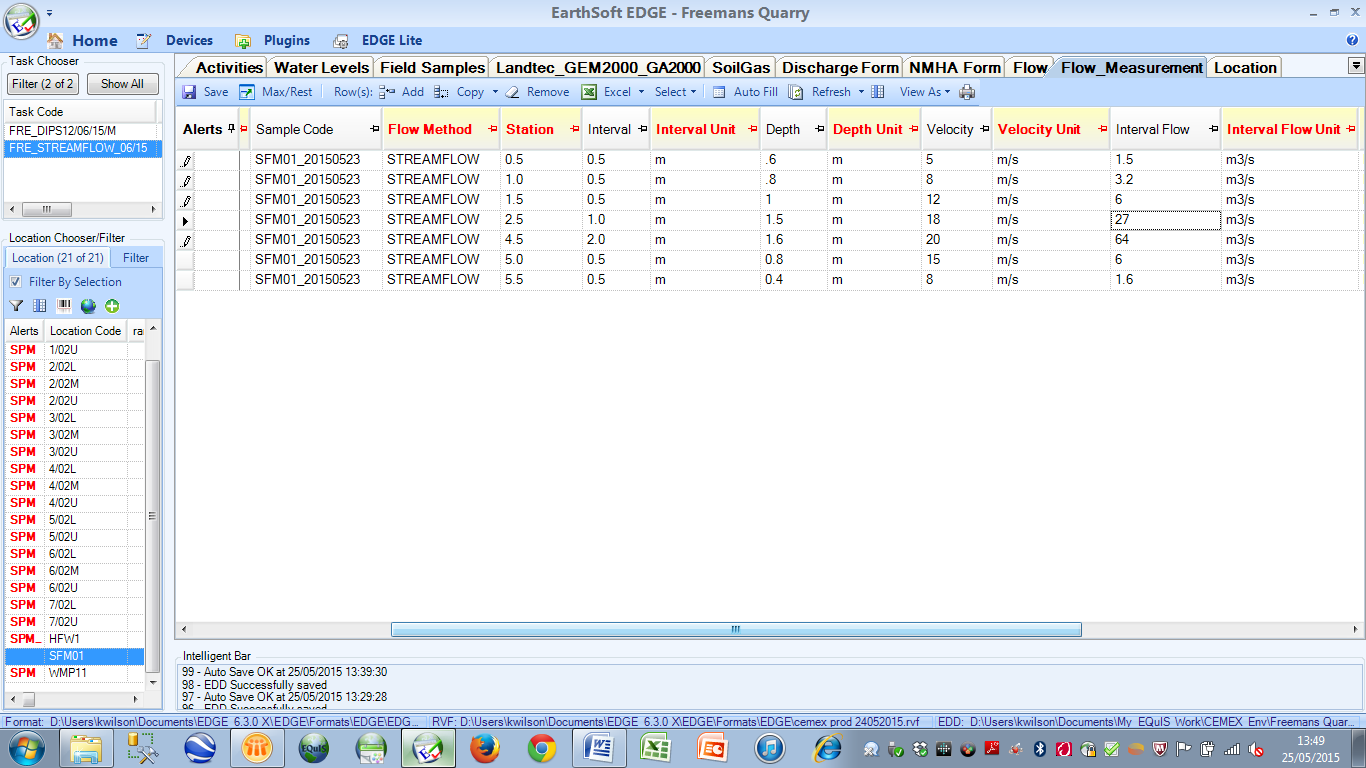Select location HFW1 in list
1366x768 pixels.
point(76,639)
